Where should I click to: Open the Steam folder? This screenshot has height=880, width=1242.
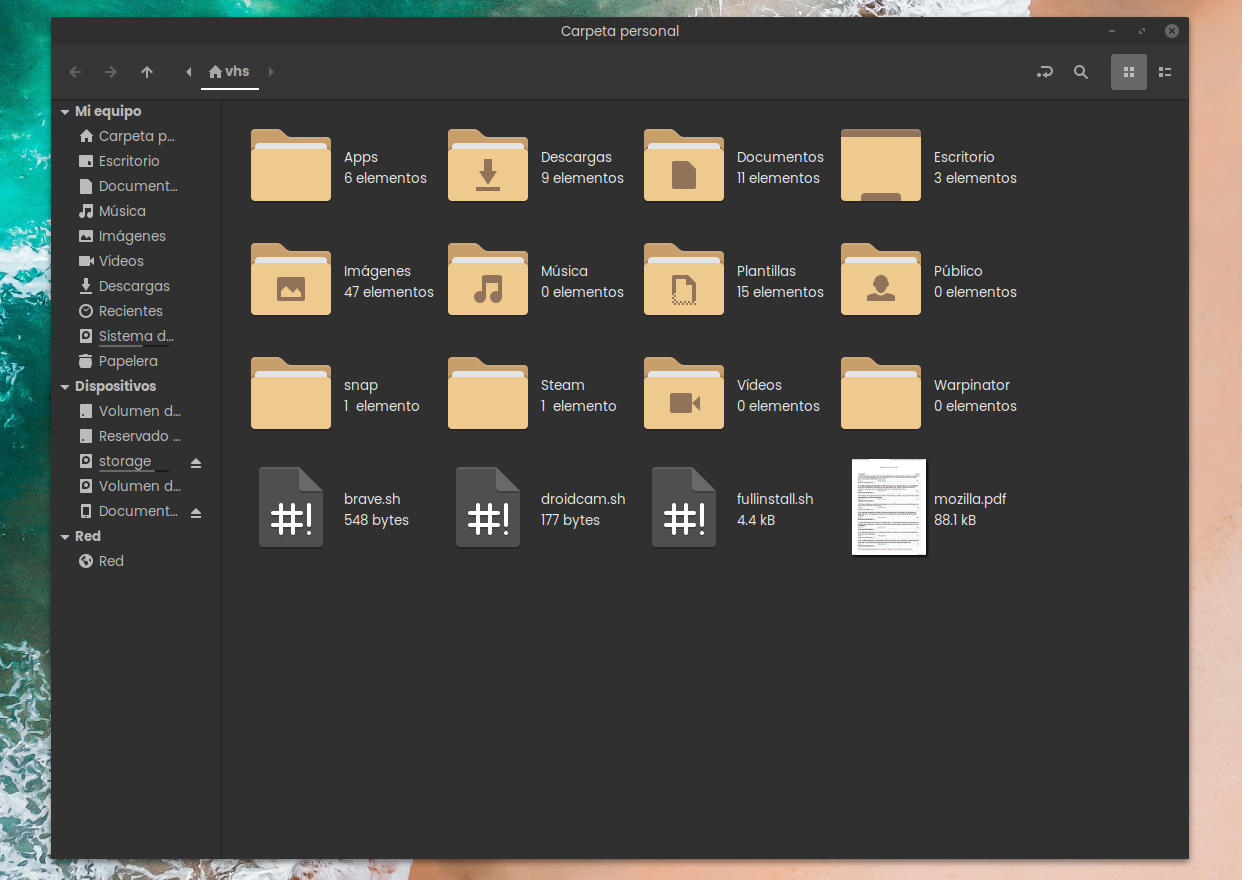pos(488,392)
